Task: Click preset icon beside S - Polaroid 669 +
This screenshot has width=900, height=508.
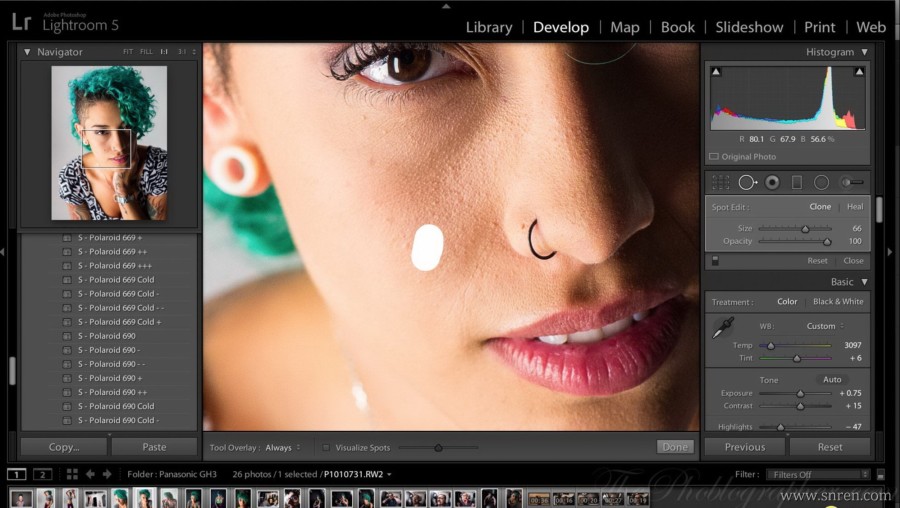Action: pos(67,238)
